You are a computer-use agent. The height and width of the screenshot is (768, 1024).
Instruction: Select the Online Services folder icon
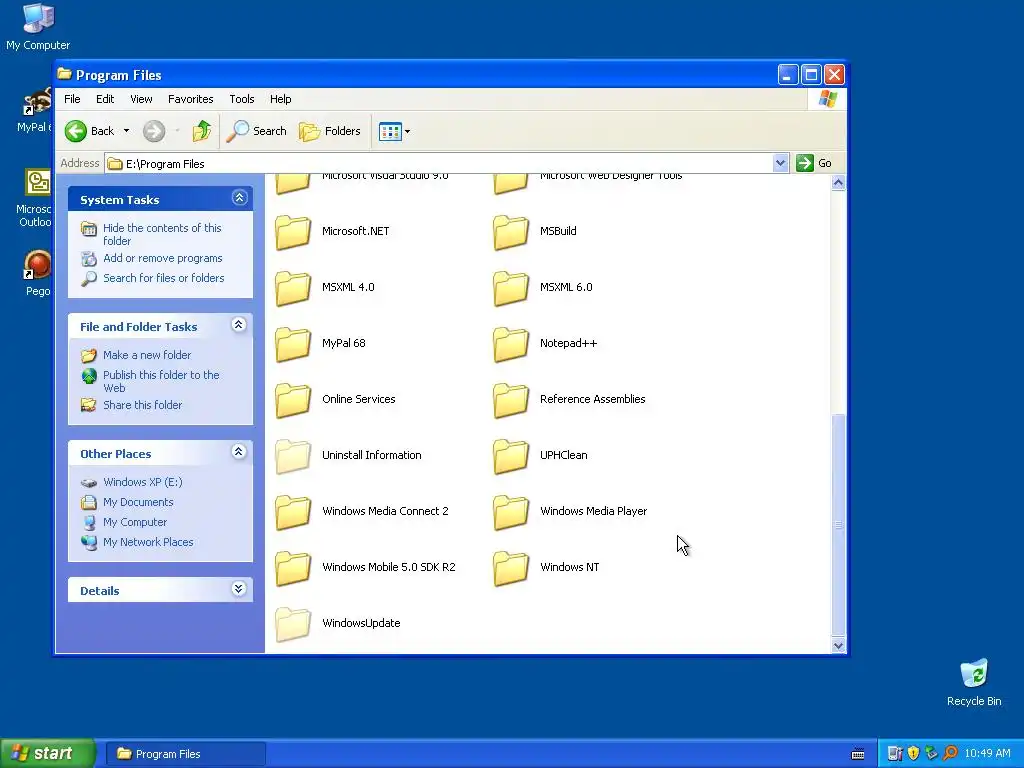point(293,400)
